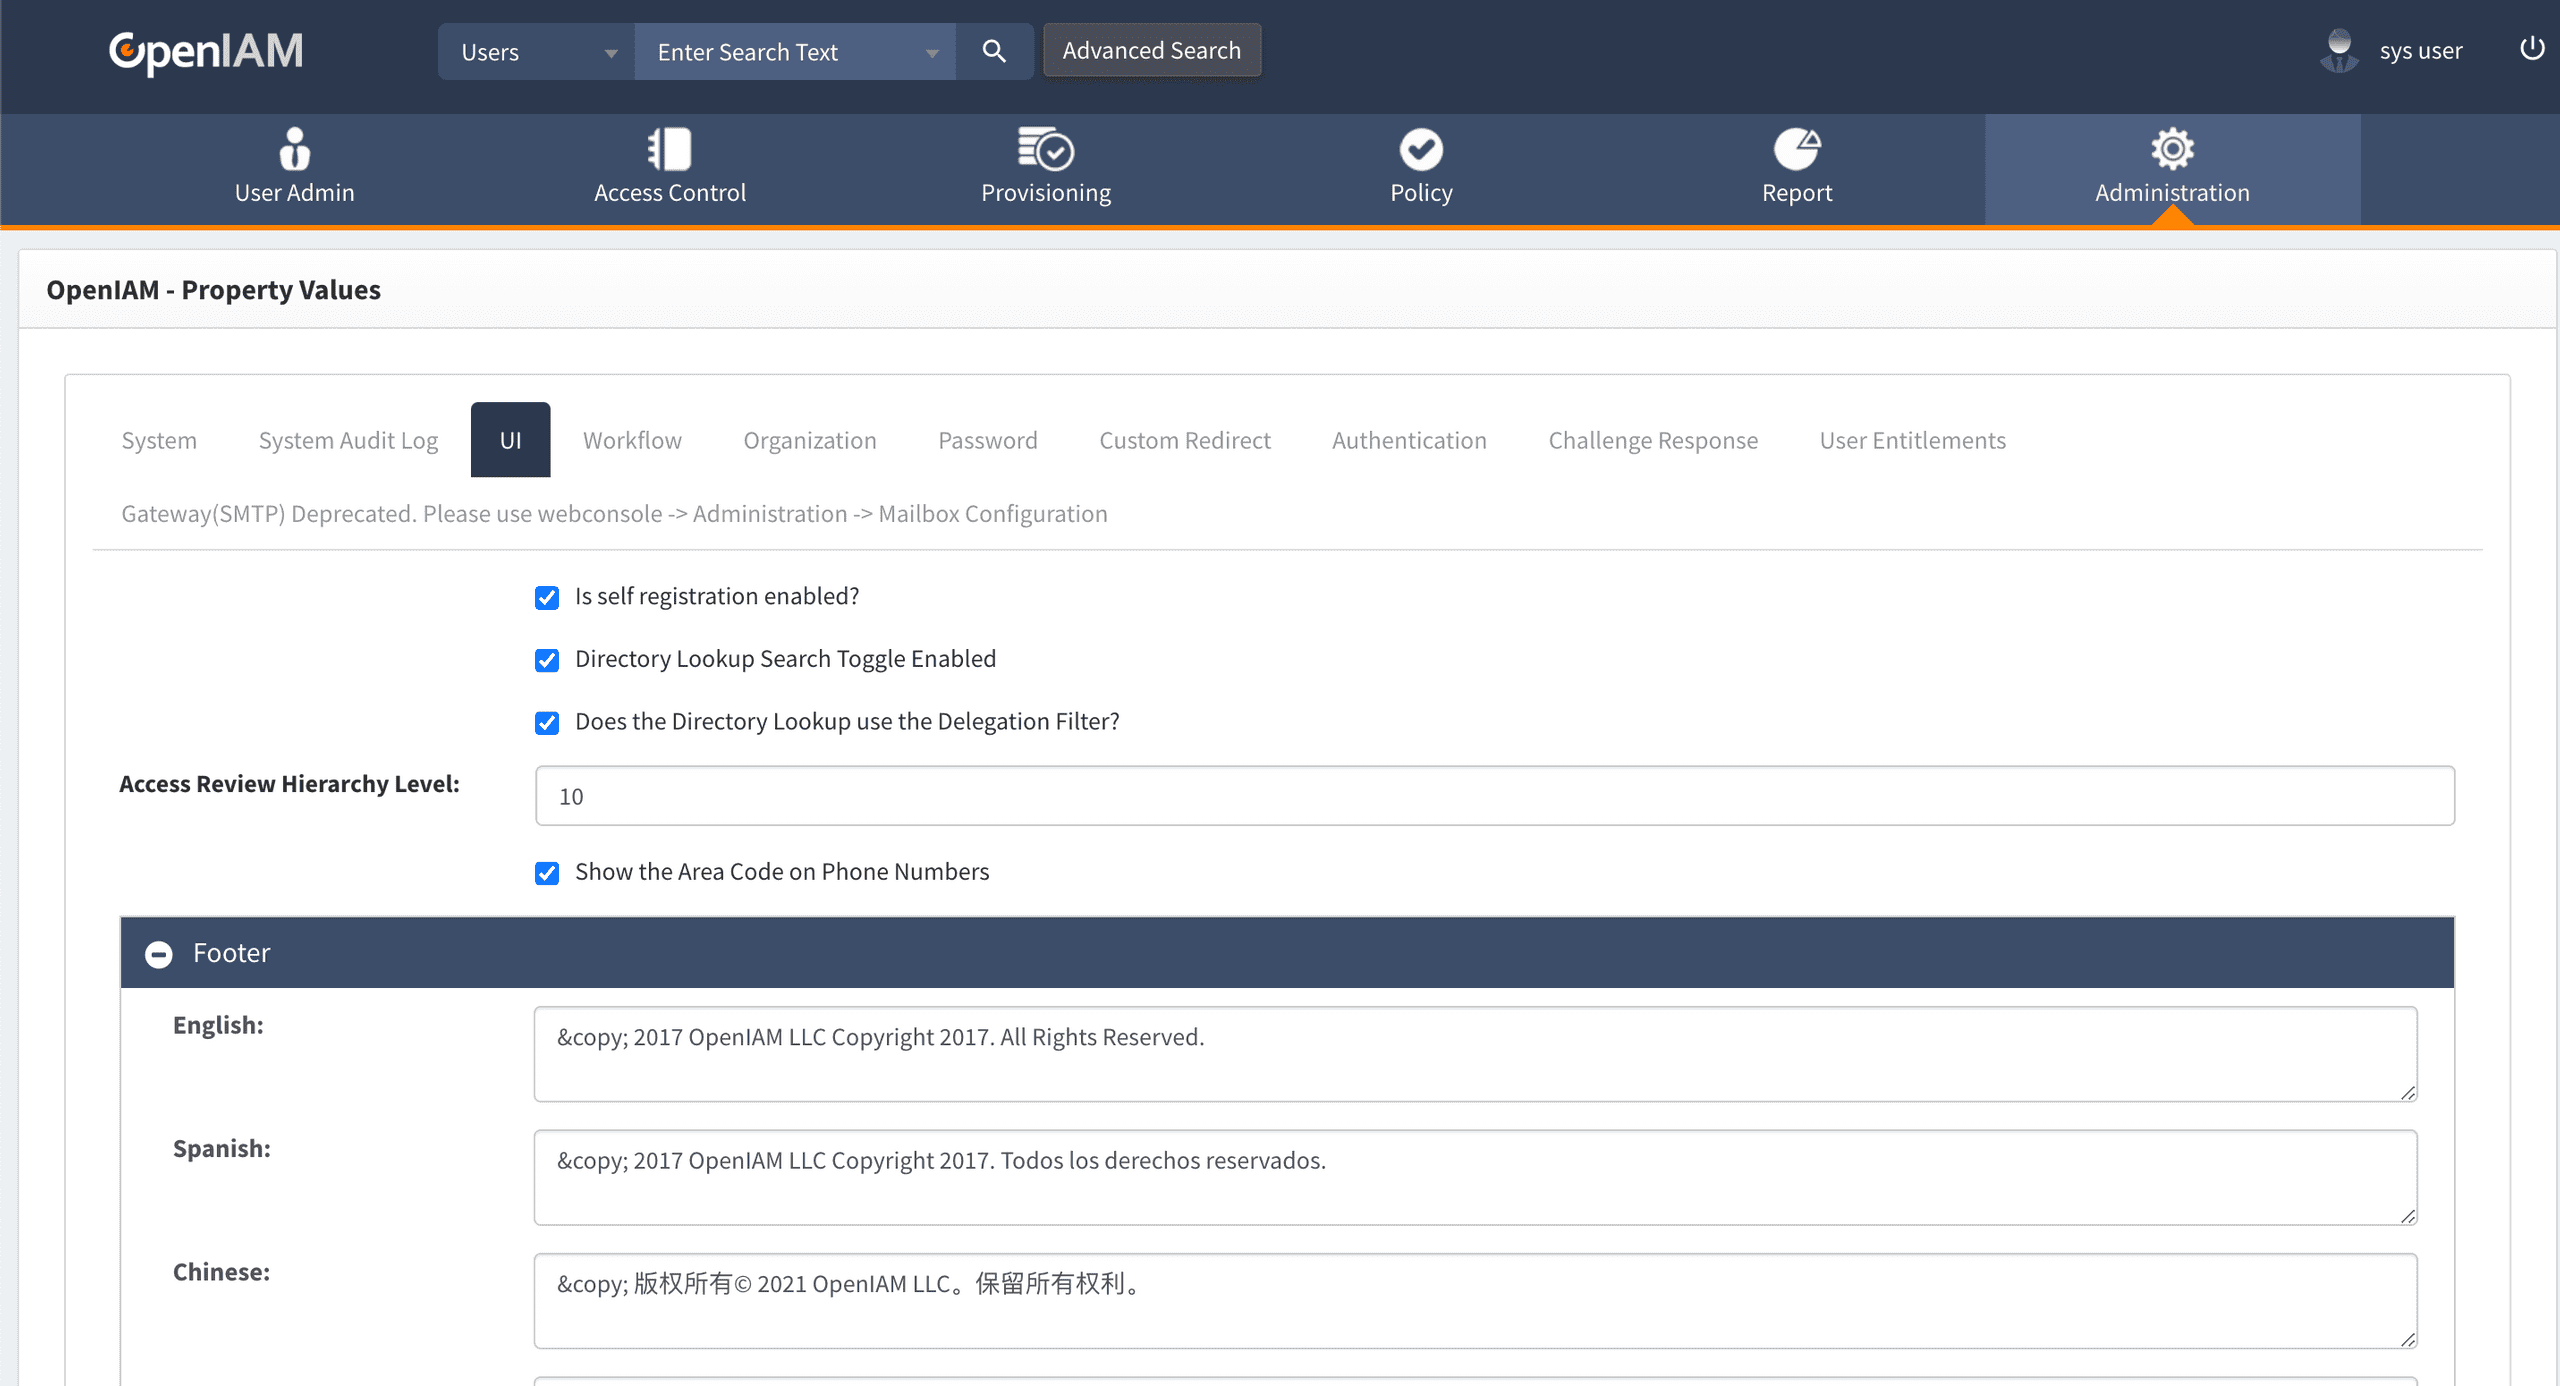Click the search magnifier icon
This screenshot has height=1386, width=2560.
pos(994,51)
